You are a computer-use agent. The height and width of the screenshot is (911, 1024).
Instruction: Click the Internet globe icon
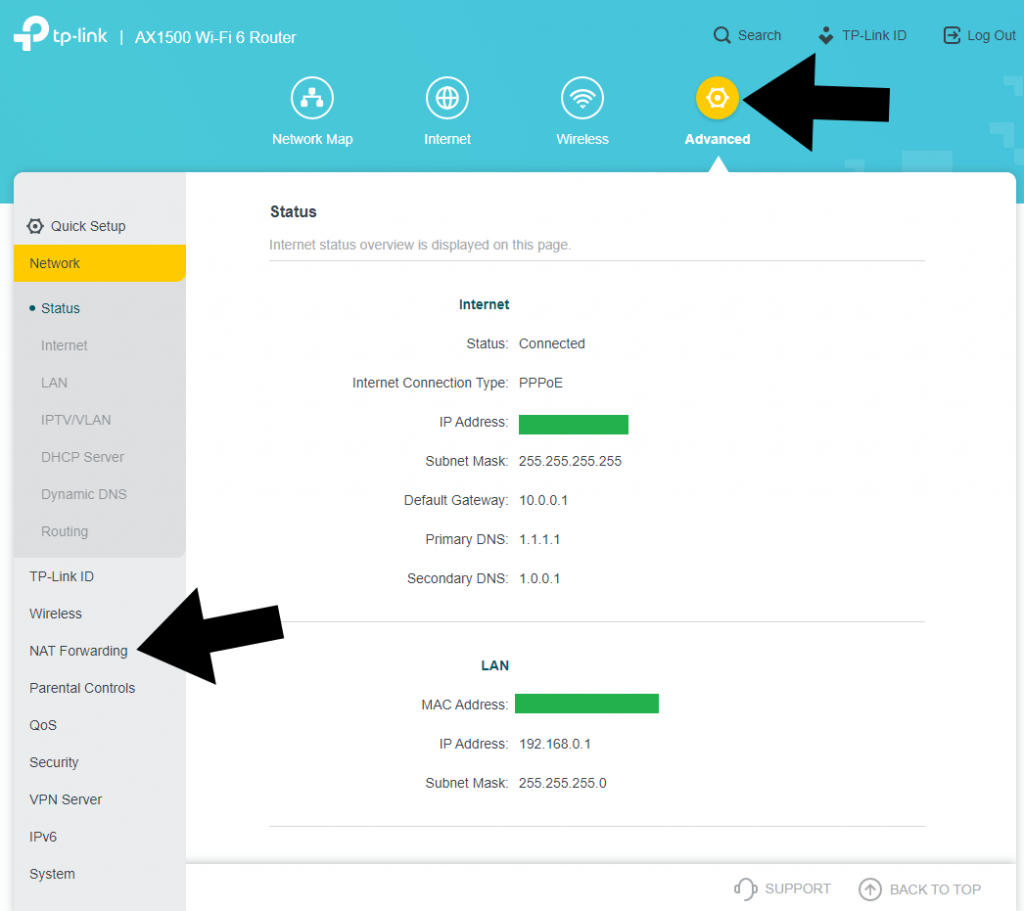pos(447,97)
